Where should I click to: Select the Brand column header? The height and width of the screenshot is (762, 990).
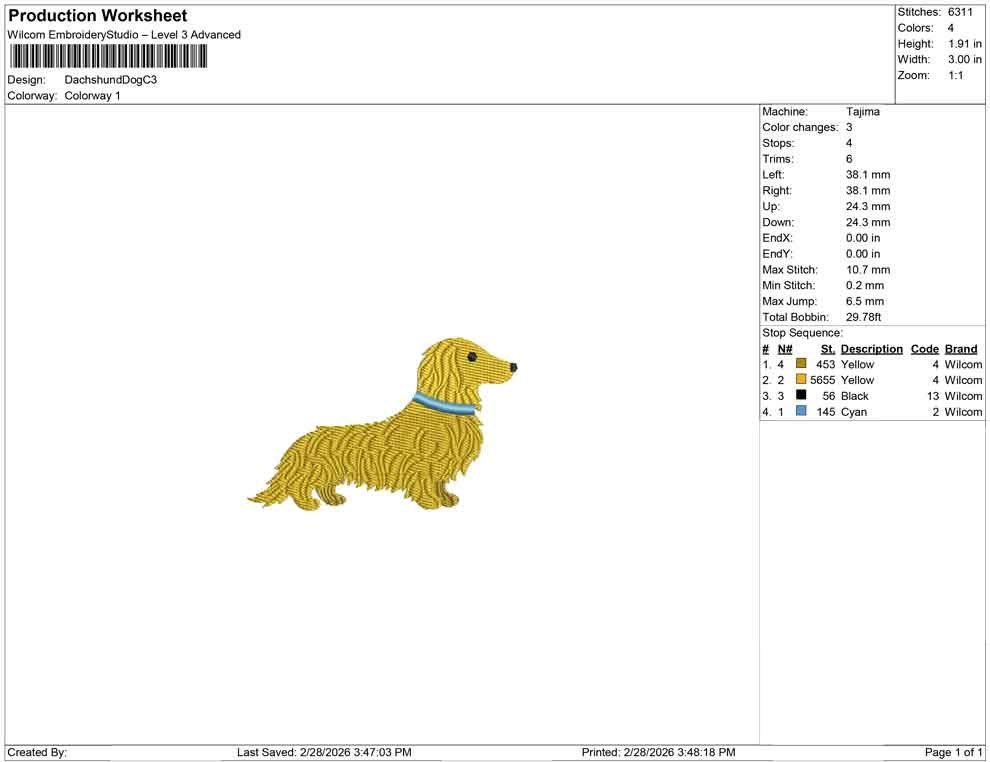tap(960, 348)
